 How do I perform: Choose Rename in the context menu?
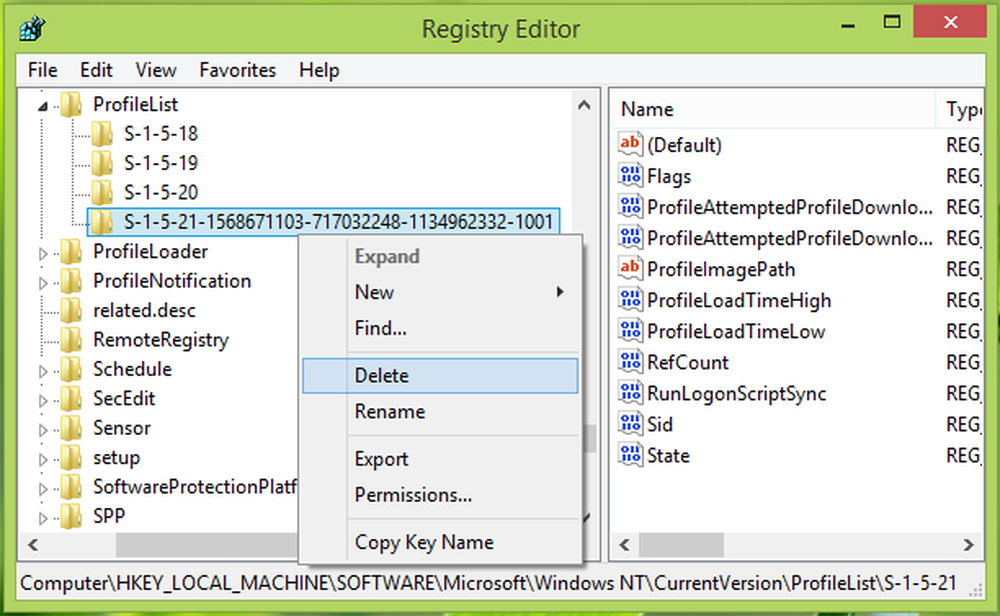pyautogui.click(x=440, y=411)
